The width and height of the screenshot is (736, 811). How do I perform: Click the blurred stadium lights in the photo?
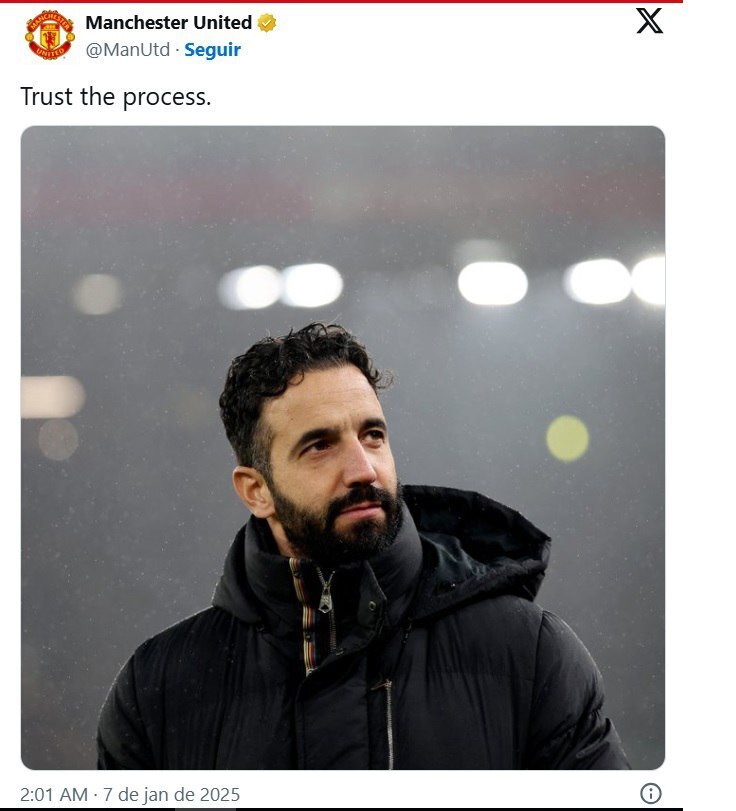pos(492,283)
